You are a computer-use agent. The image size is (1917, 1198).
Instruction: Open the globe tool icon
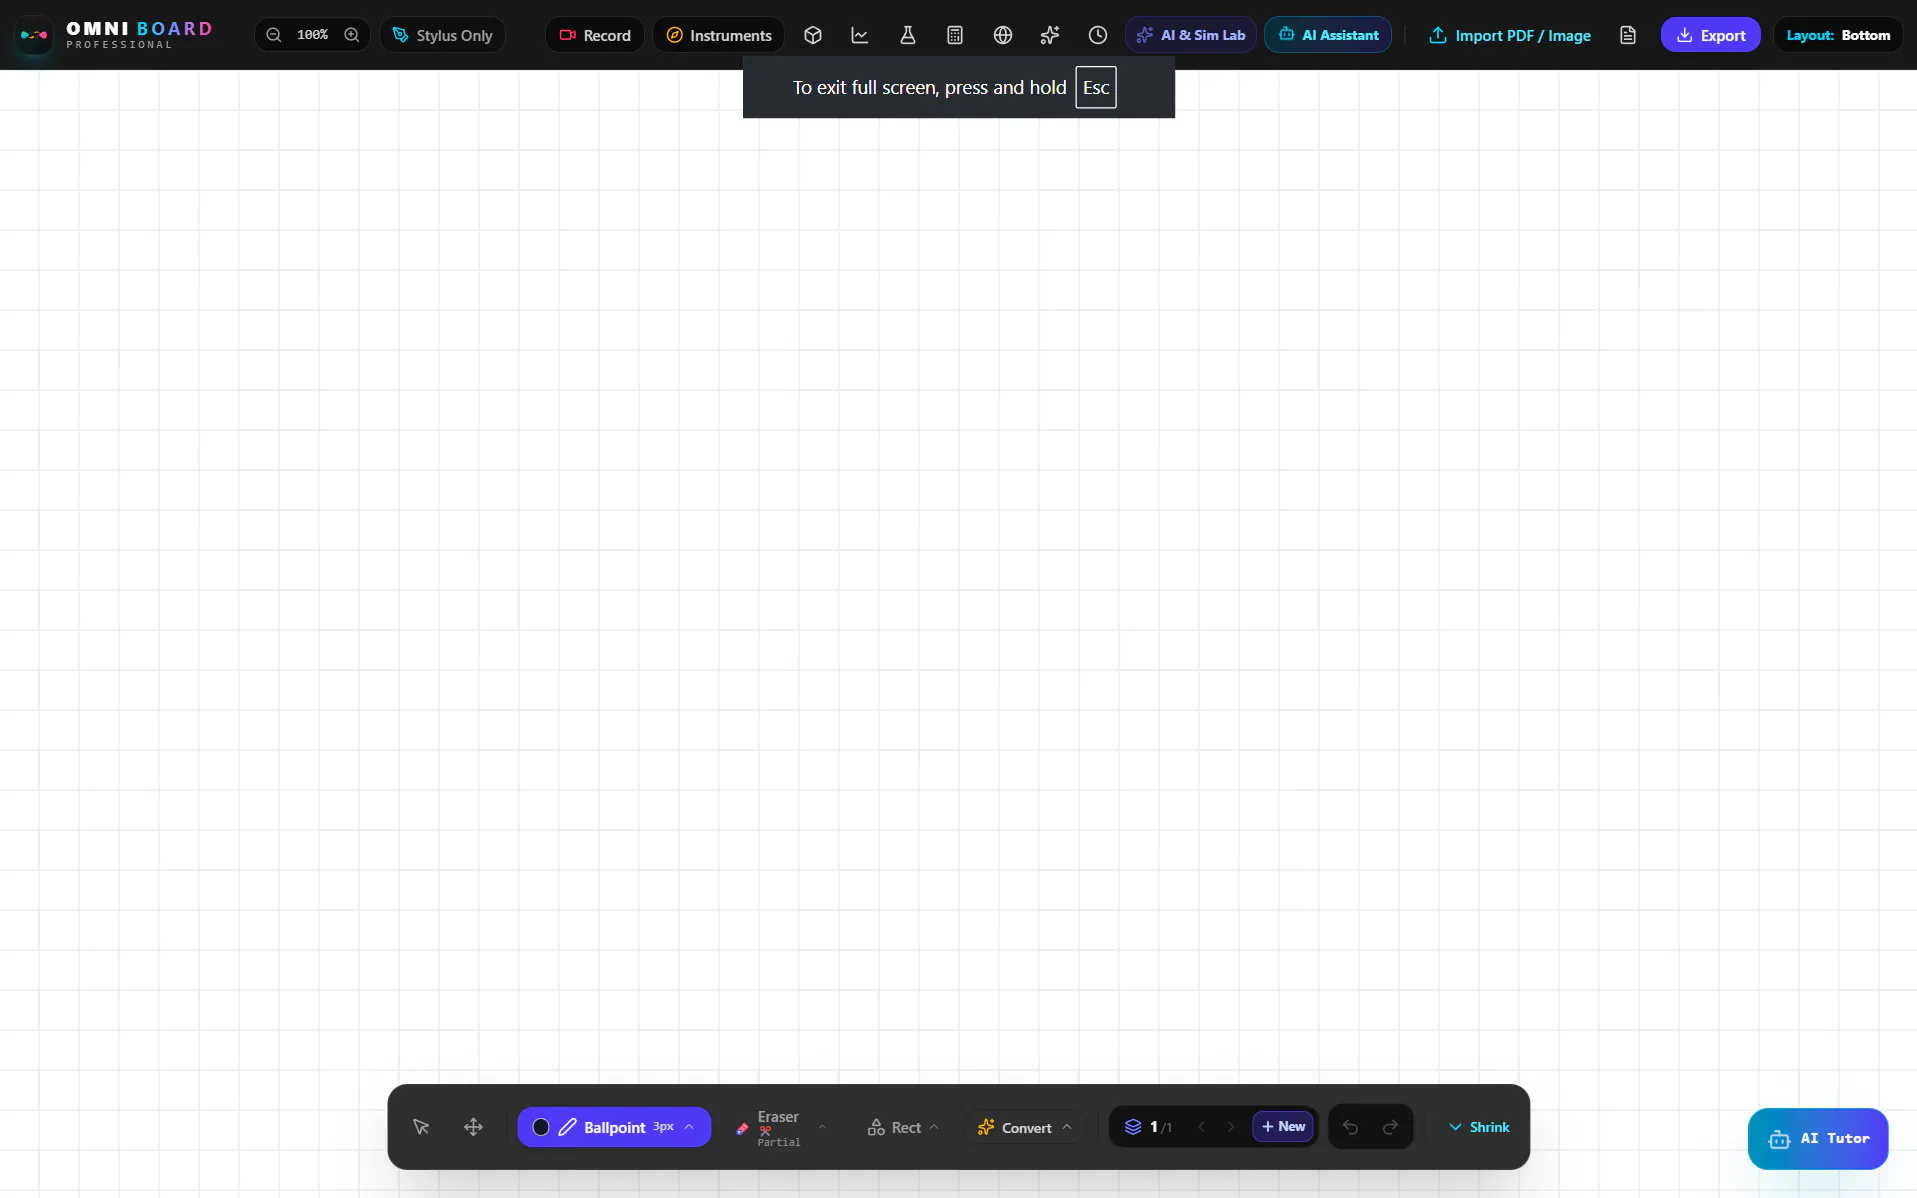[1003, 35]
